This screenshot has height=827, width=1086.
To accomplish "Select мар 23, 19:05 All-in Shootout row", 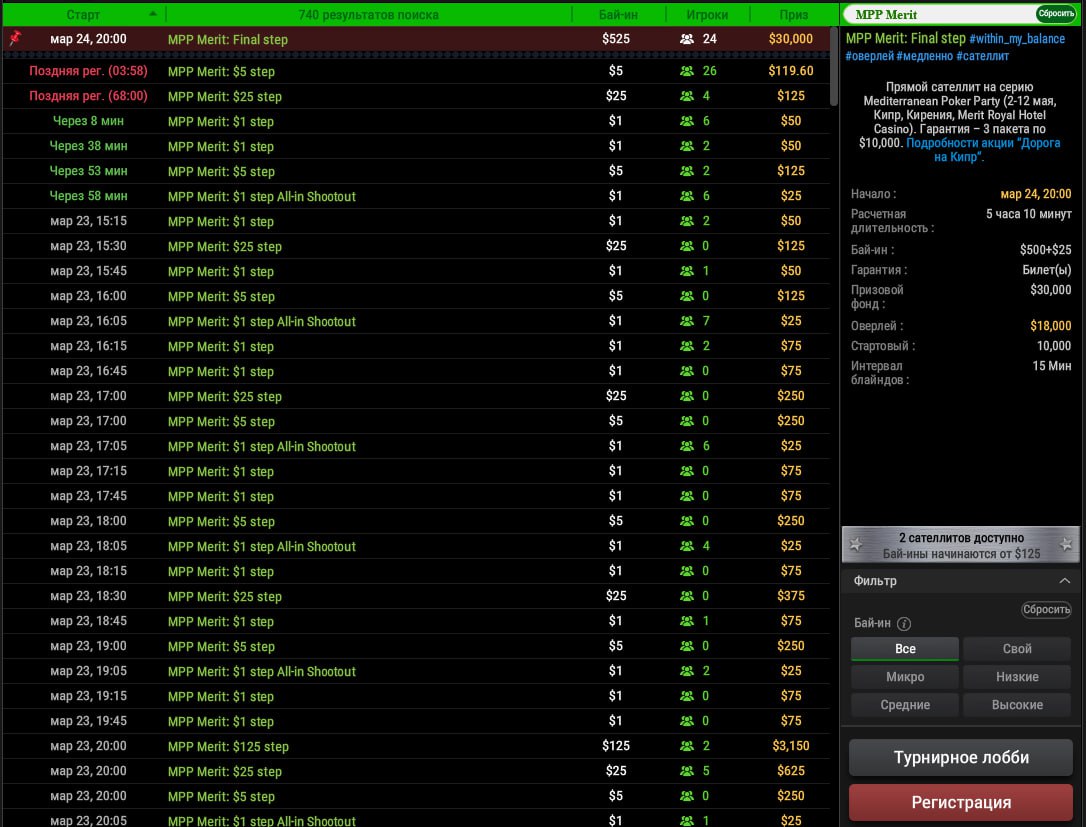I will point(416,671).
